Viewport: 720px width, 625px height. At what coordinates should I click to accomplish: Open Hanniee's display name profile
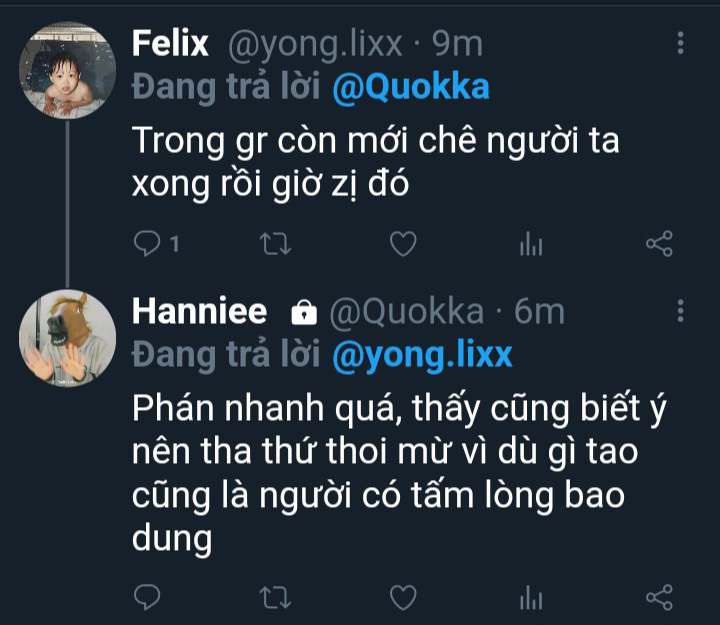[199, 311]
